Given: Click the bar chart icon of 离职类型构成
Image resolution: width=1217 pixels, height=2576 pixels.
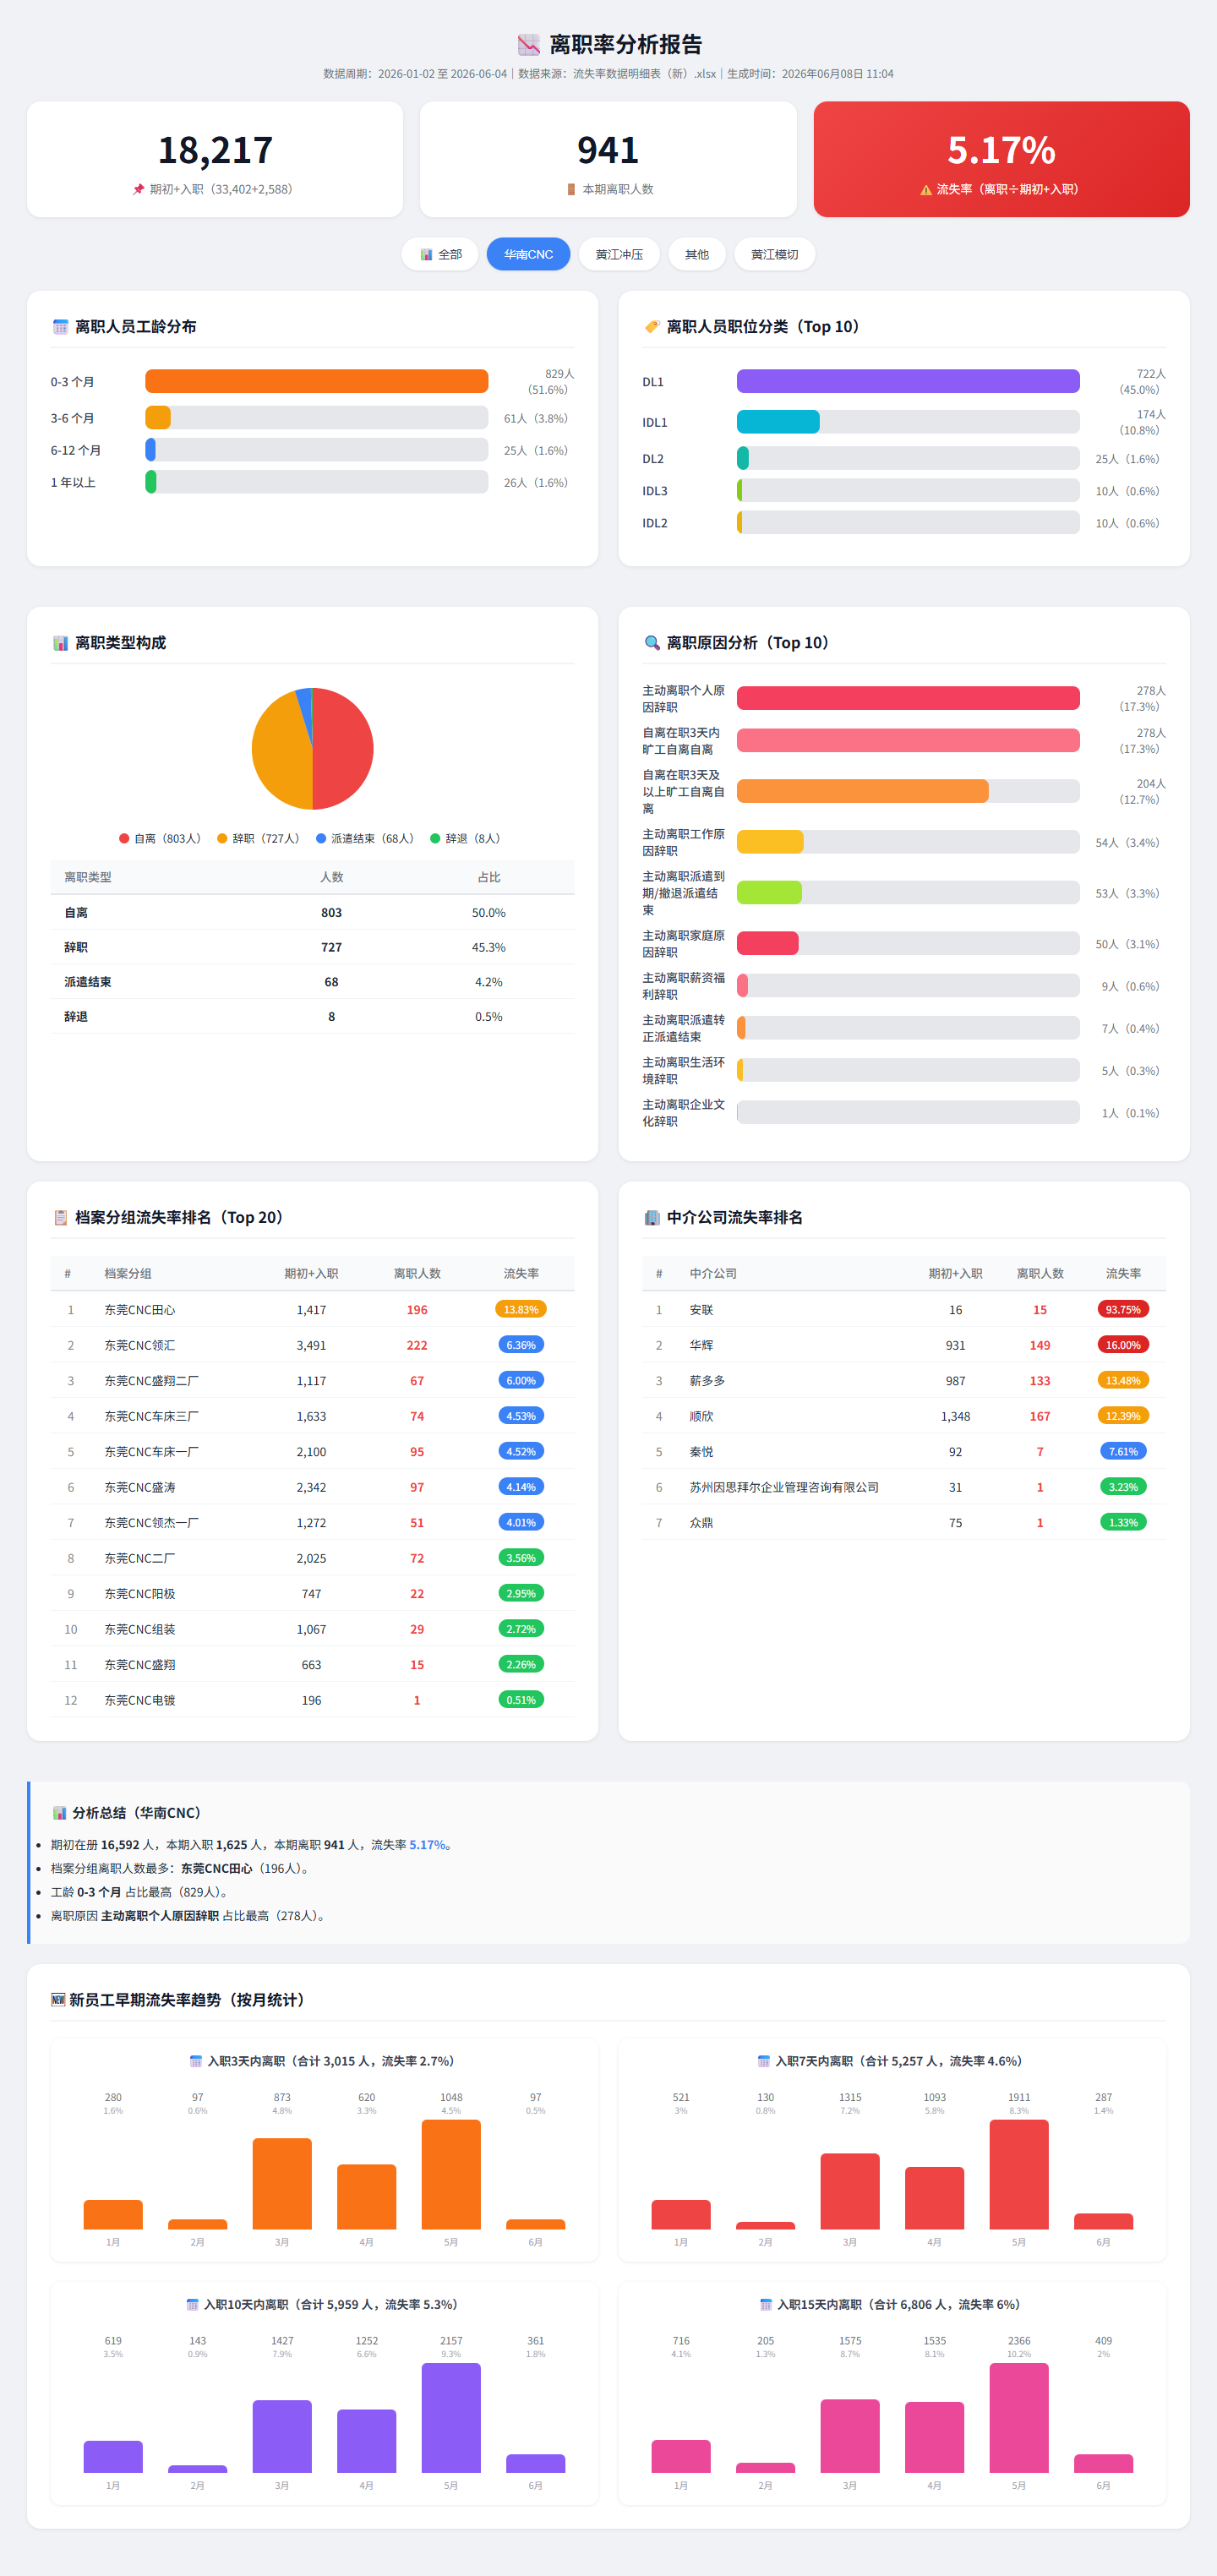Looking at the screenshot, I should click(x=61, y=643).
